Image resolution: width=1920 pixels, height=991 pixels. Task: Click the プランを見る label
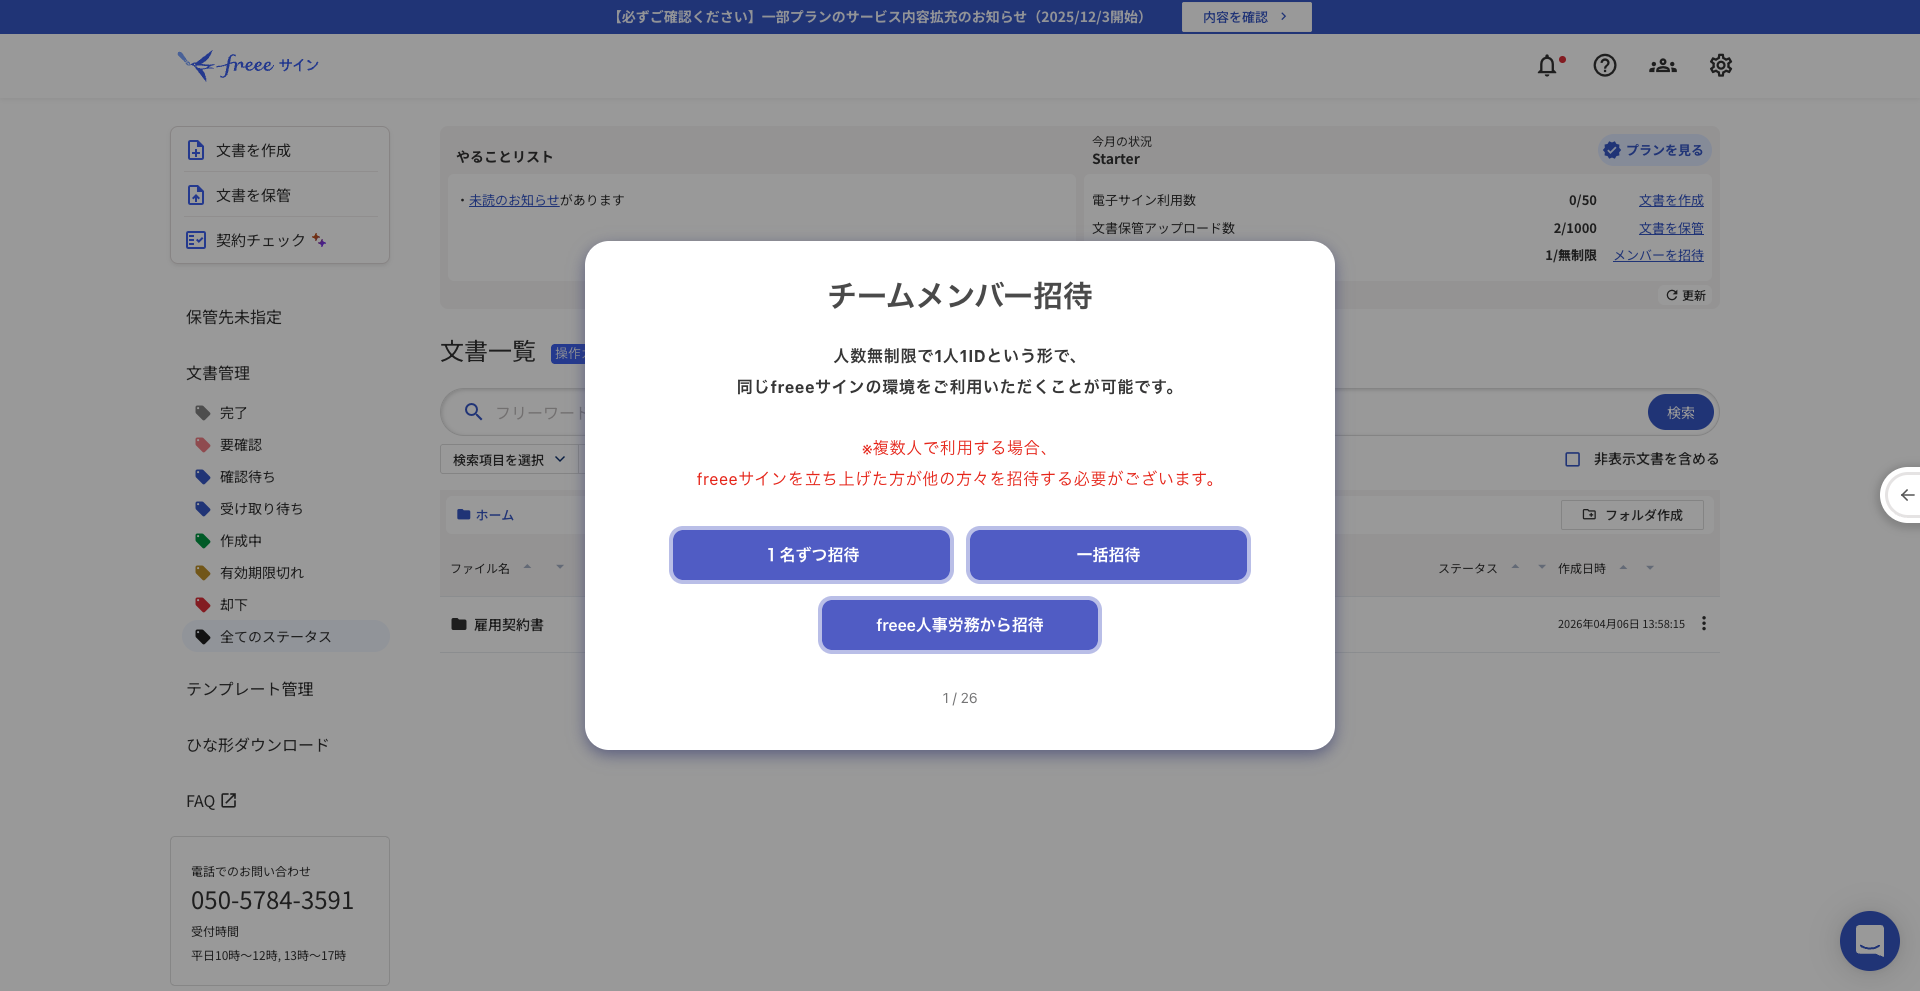pos(1664,150)
